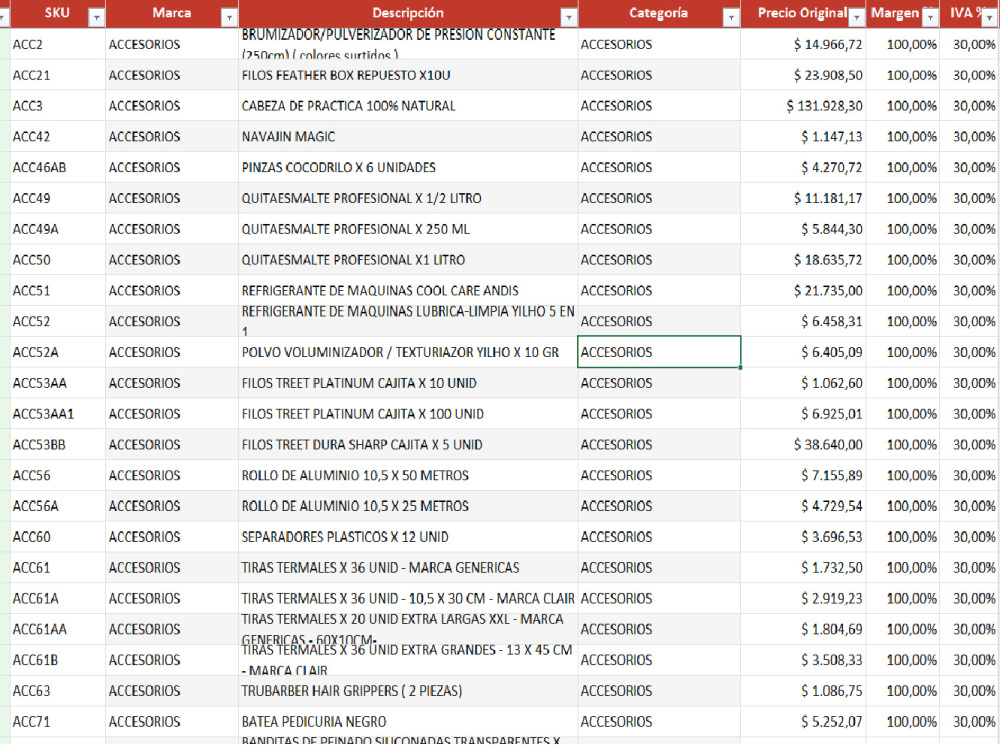
Task: Select price cell $ 6.458,31
Action: coord(802,321)
